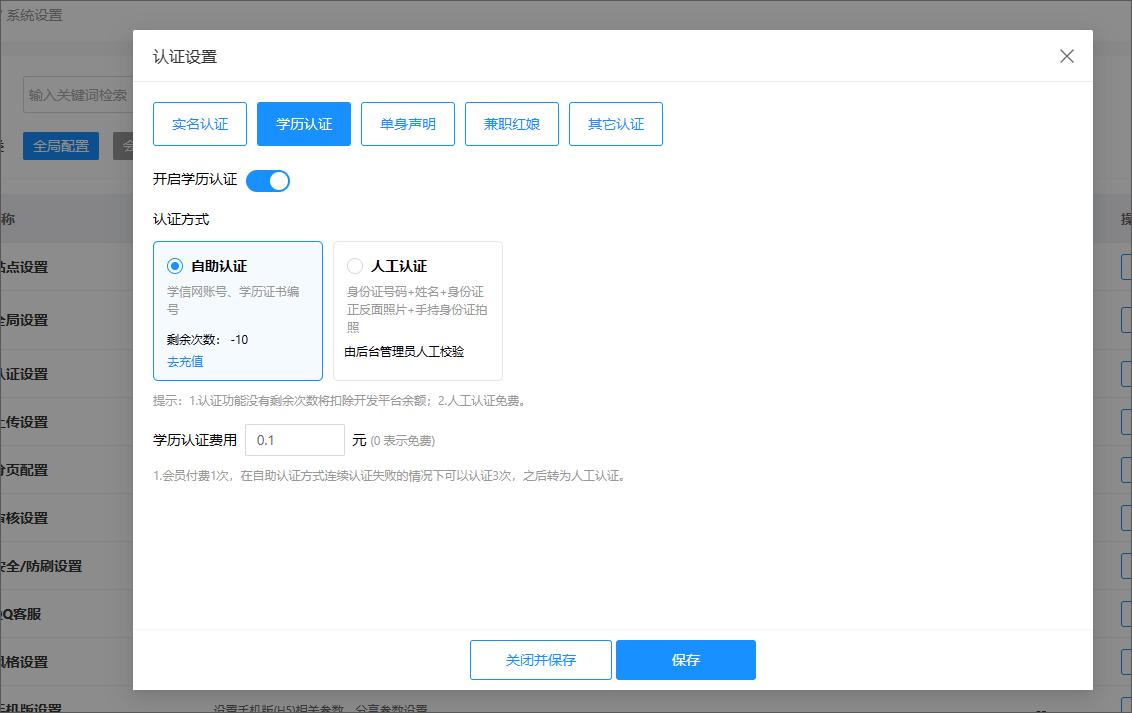Click the blue 保存 button
This screenshot has height=713, width=1132.
click(686, 660)
